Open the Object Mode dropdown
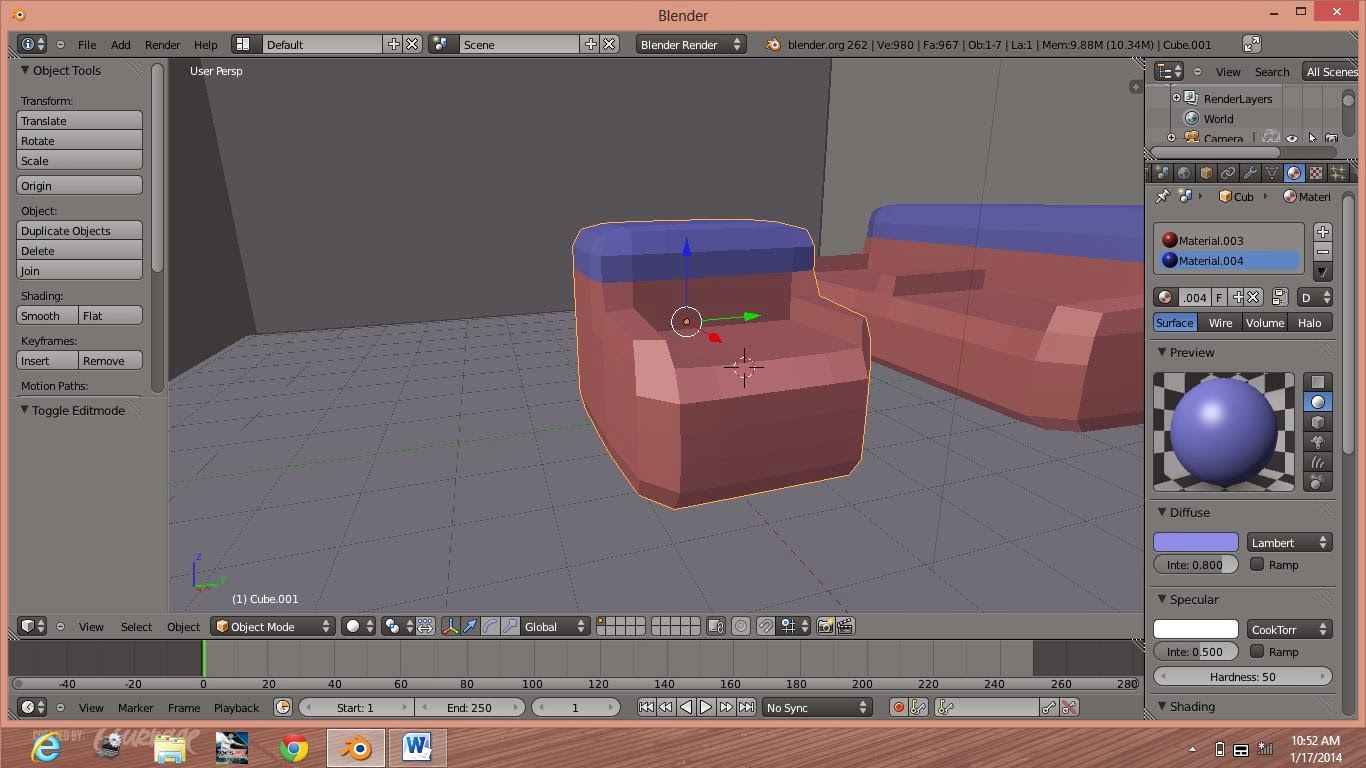Viewport: 1366px width, 768px height. pos(272,626)
